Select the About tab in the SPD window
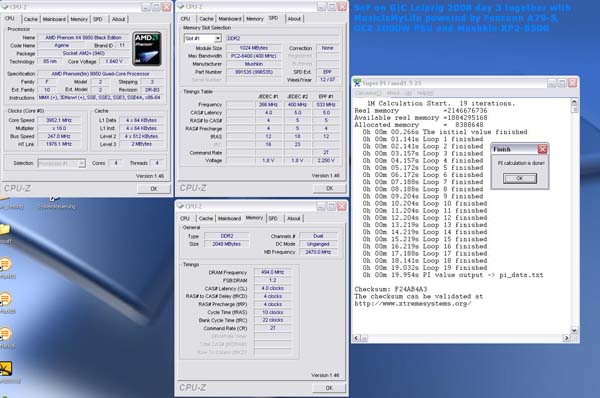 (294, 19)
